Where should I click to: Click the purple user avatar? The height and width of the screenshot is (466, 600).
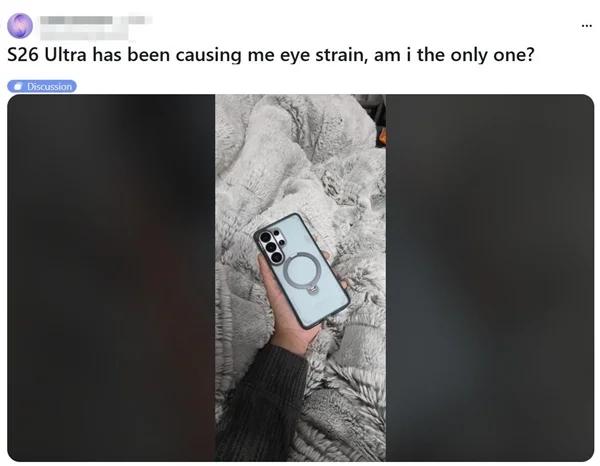20,25
